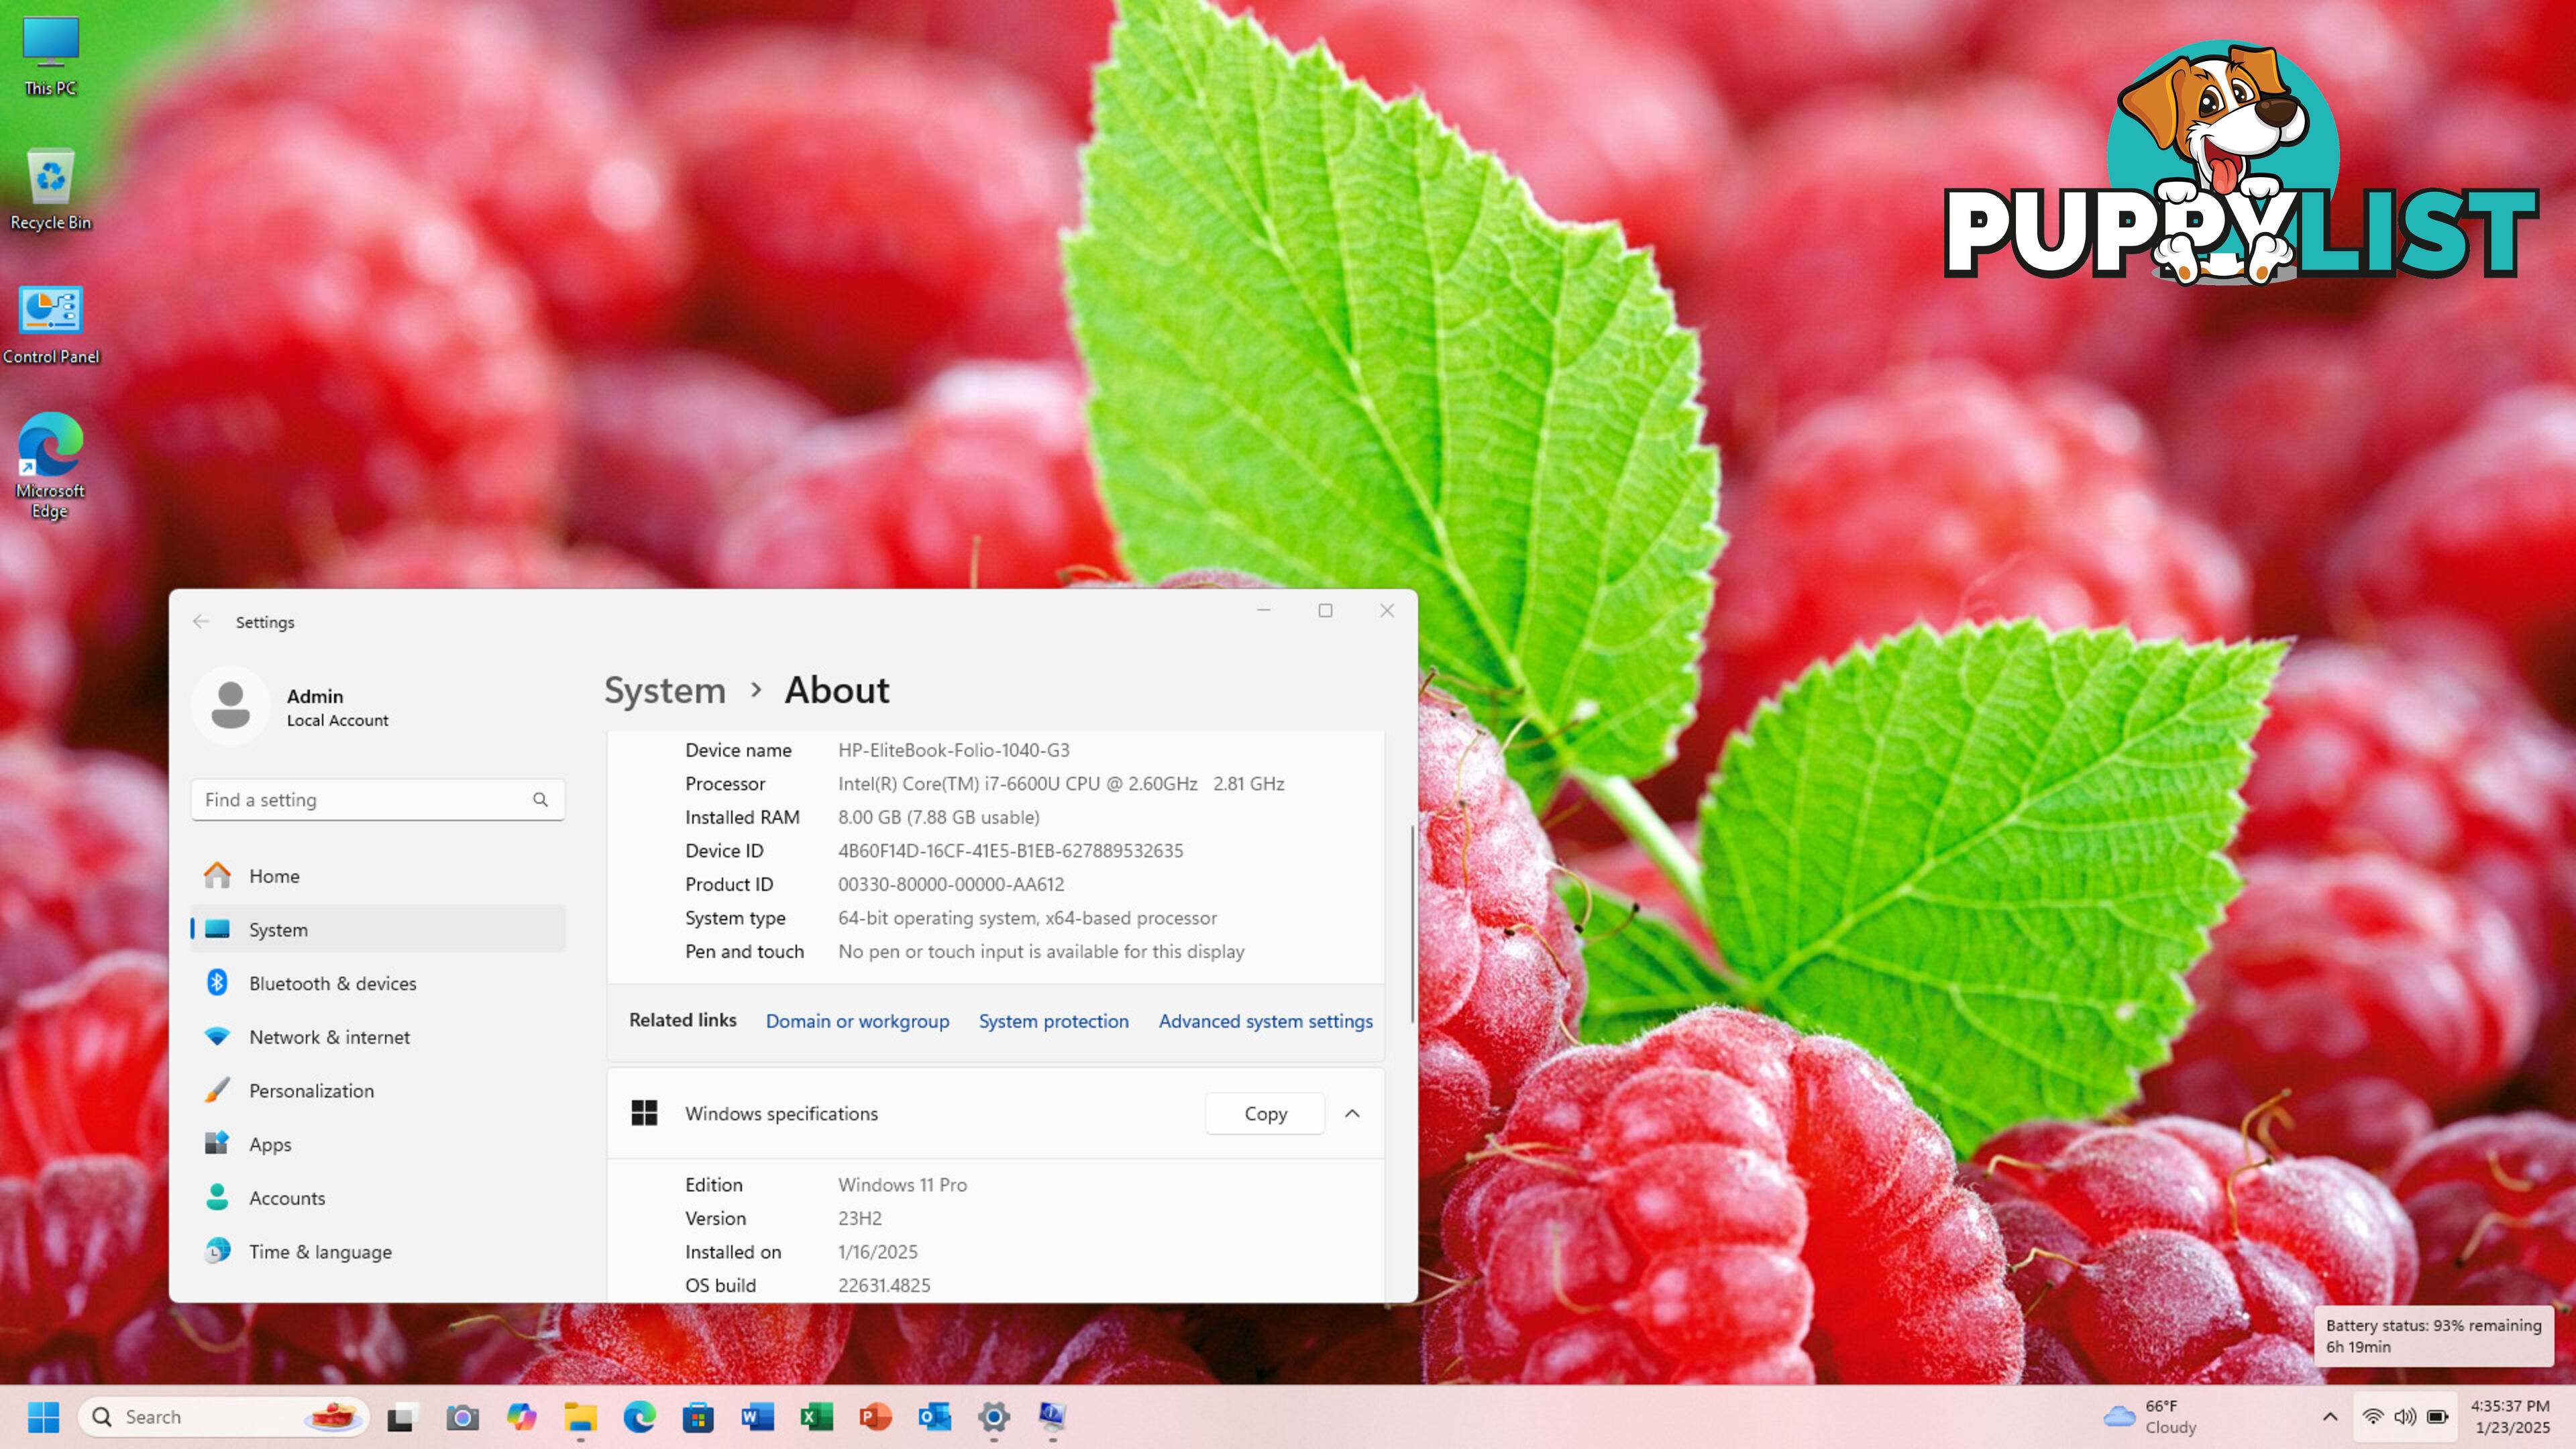Screen dimensions: 2576x1449
Task: Select the Installed on date 1/16/2025
Action: pyautogui.click(x=877, y=1251)
